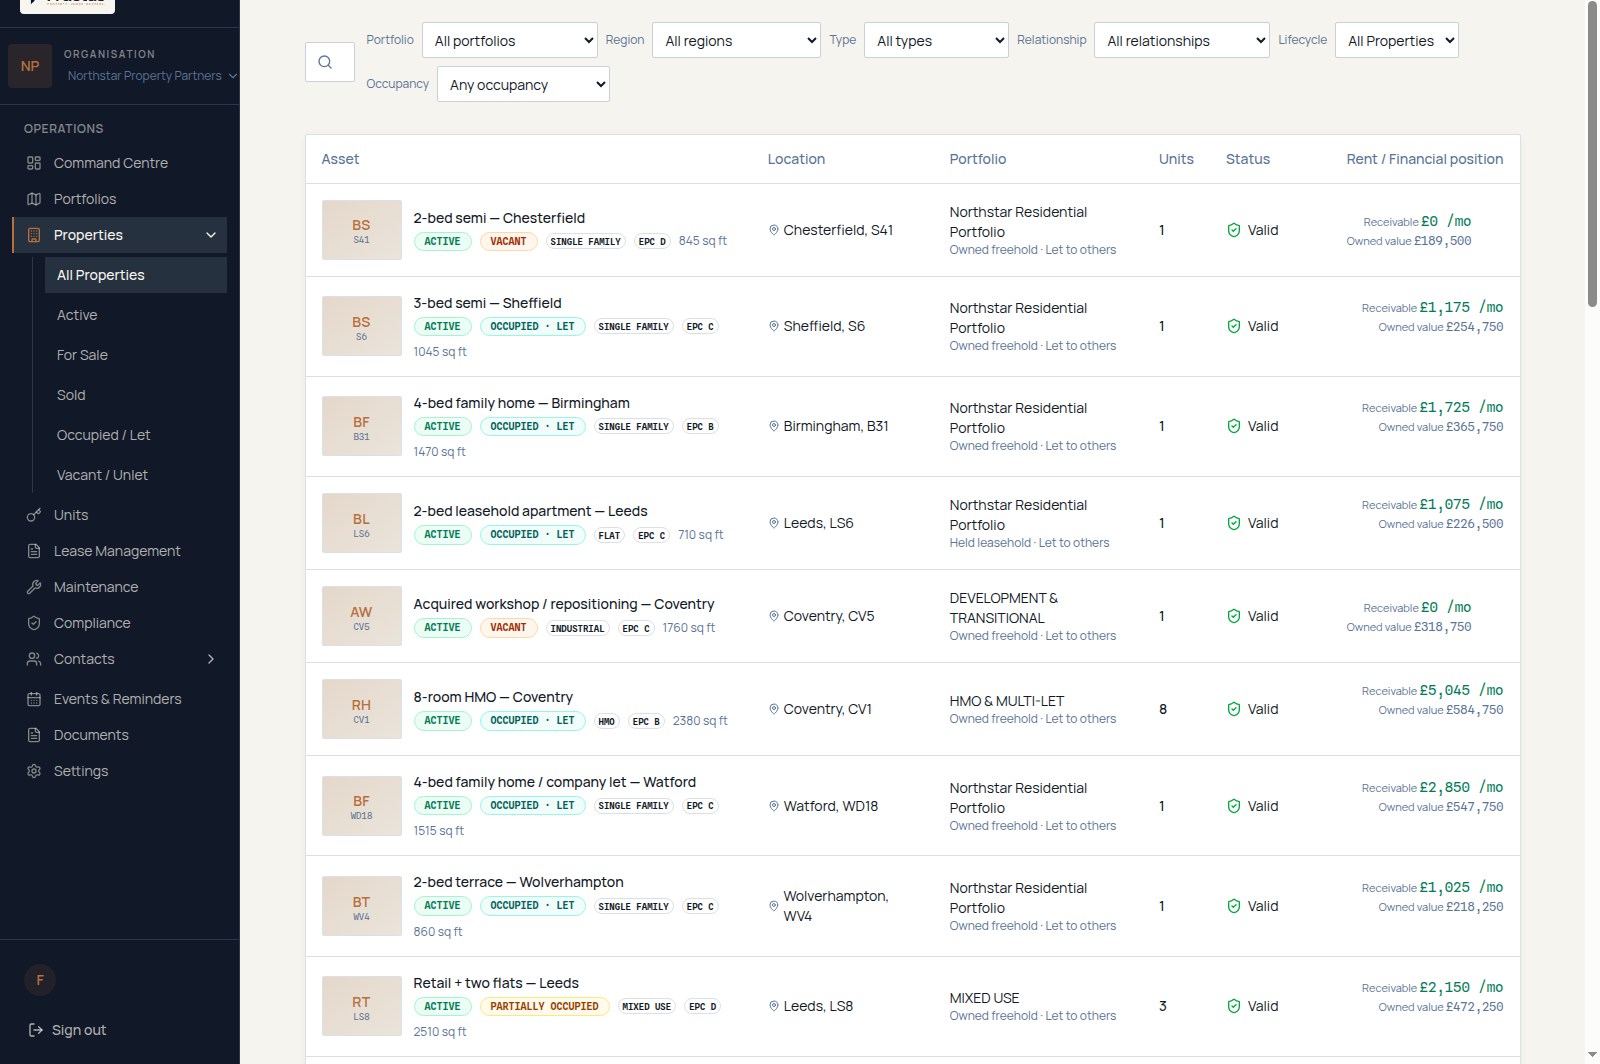The width and height of the screenshot is (1600, 1064).
Task: Click the Asset column header
Action: [x=340, y=159]
